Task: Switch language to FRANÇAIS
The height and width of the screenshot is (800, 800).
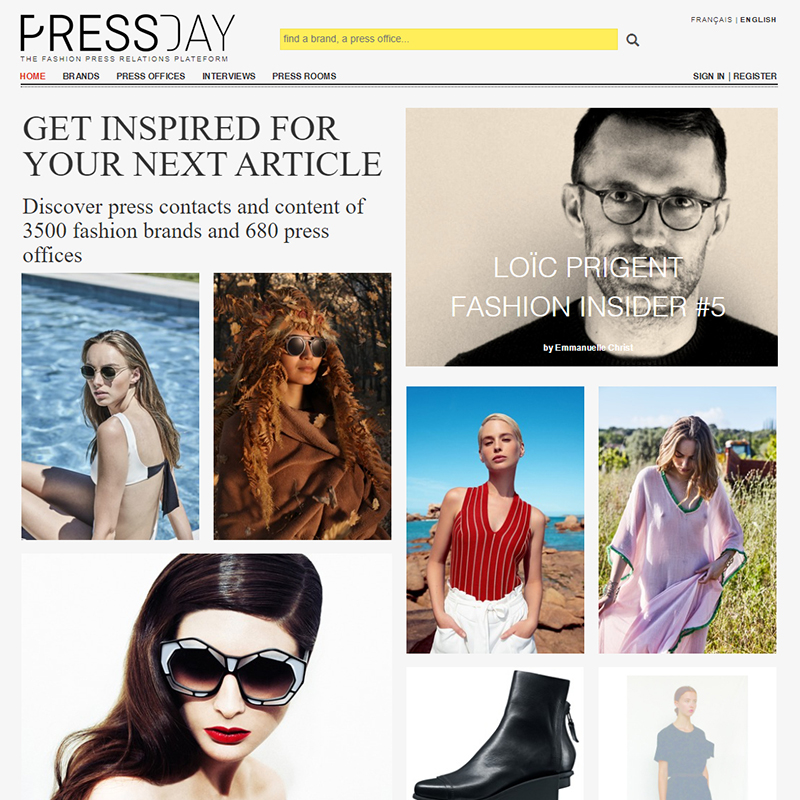Action: 711,19
